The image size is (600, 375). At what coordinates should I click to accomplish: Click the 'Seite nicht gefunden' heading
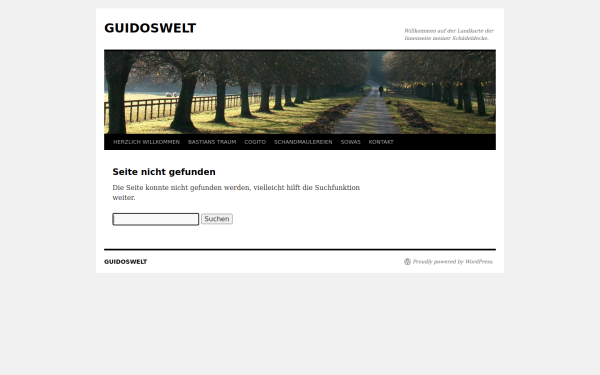(164, 172)
